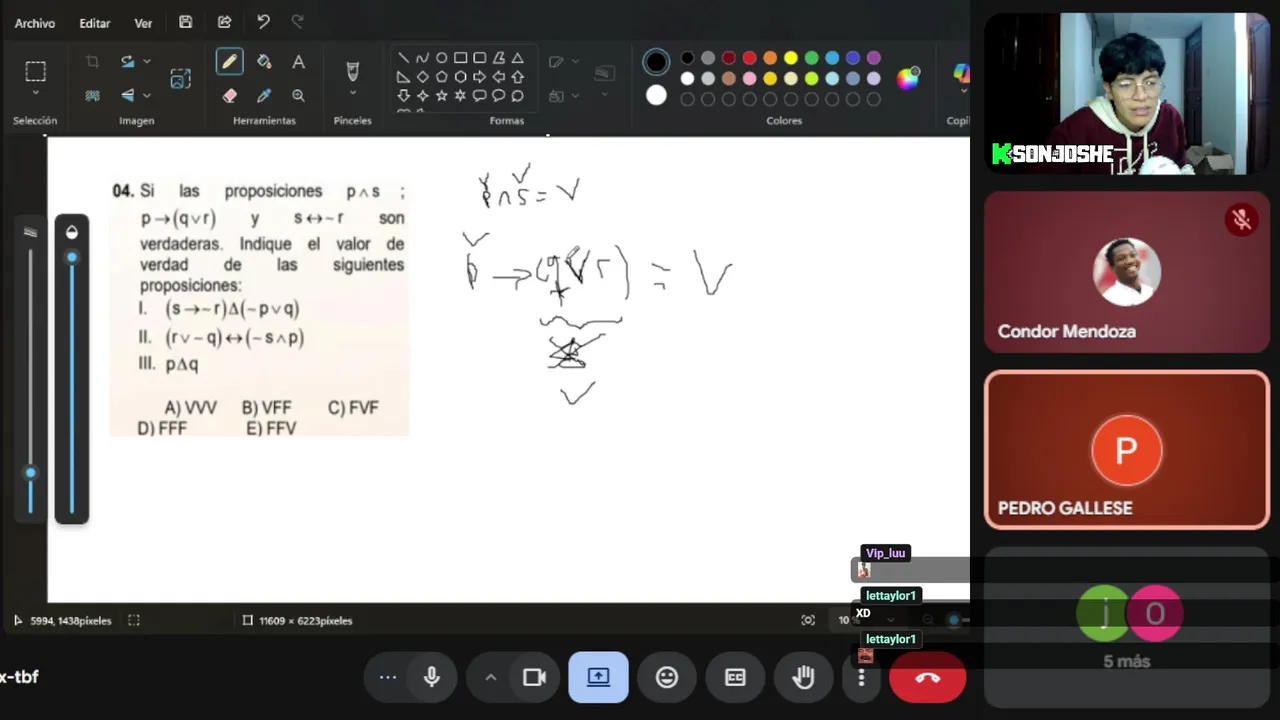This screenshot has height=720, width=1280.
Task: Click the Layers icon in Paint
Action: (x=604, y=73)
